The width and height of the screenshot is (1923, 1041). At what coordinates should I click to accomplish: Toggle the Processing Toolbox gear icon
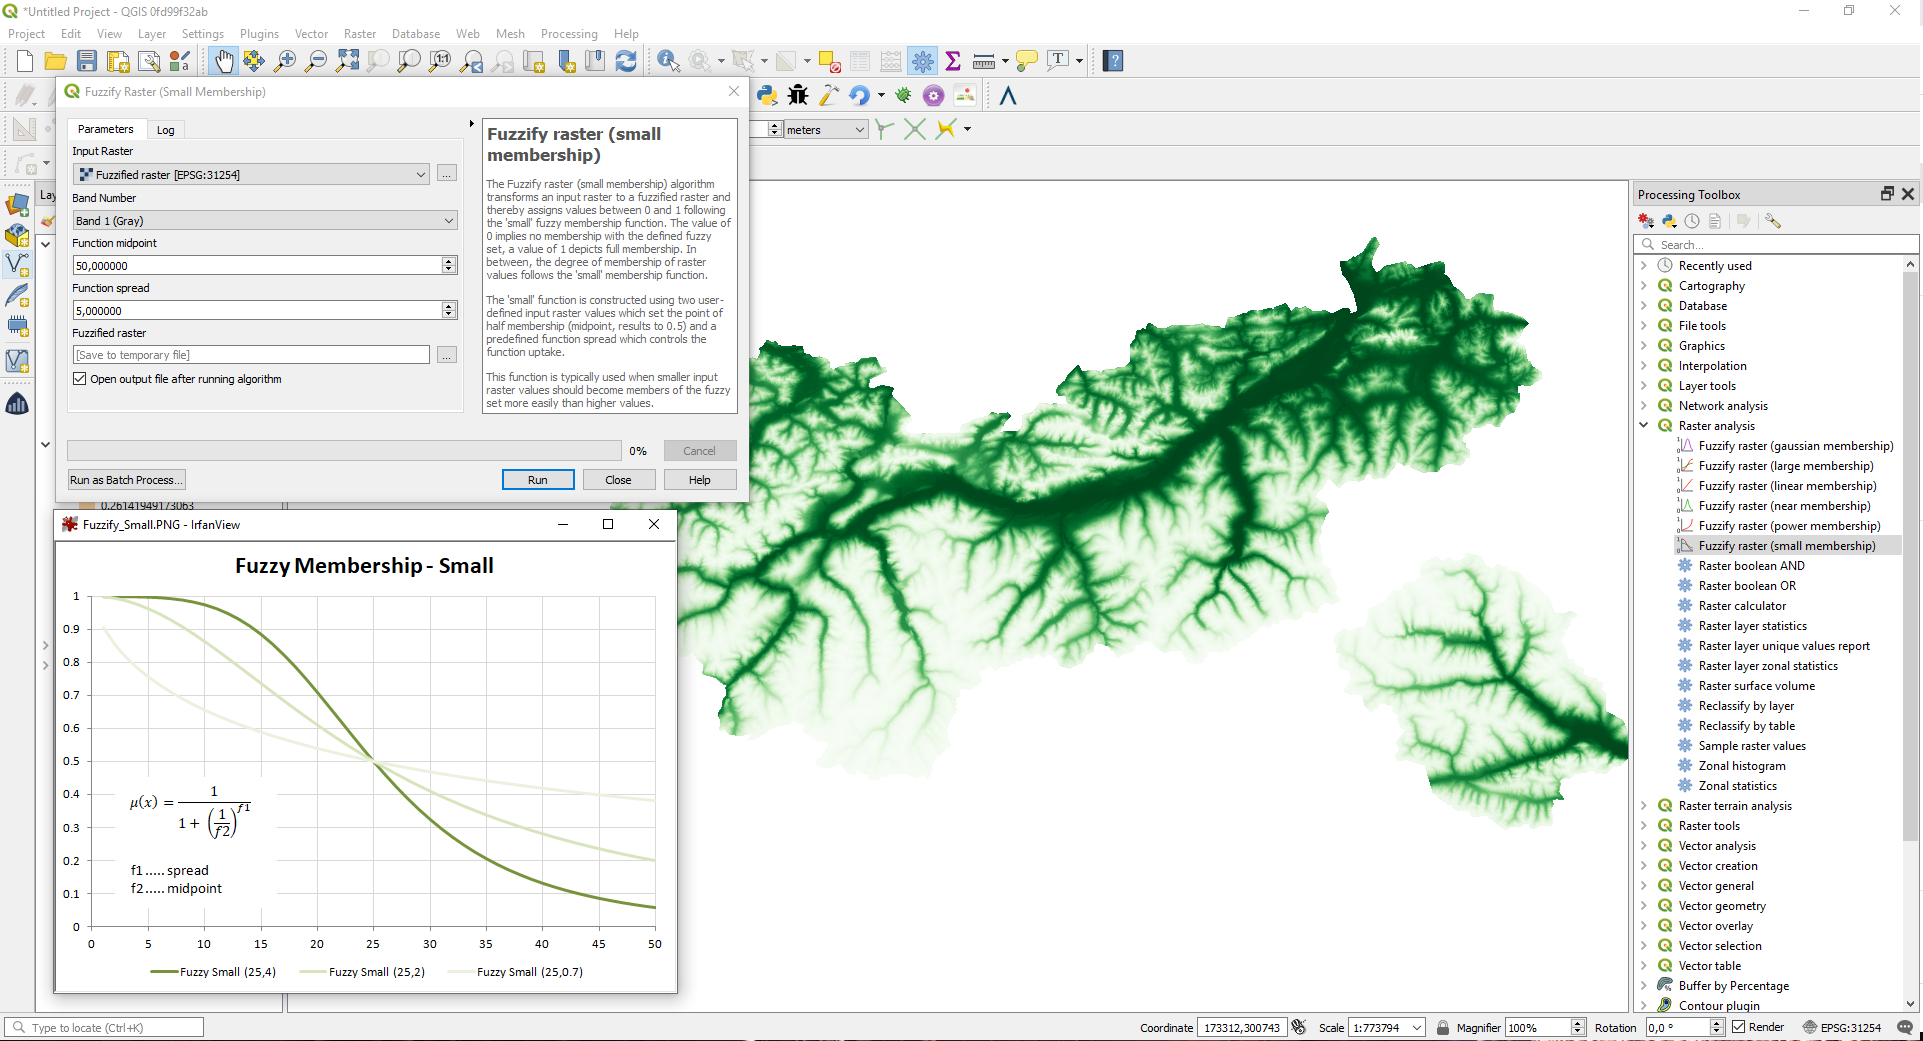tap(922, 61)
